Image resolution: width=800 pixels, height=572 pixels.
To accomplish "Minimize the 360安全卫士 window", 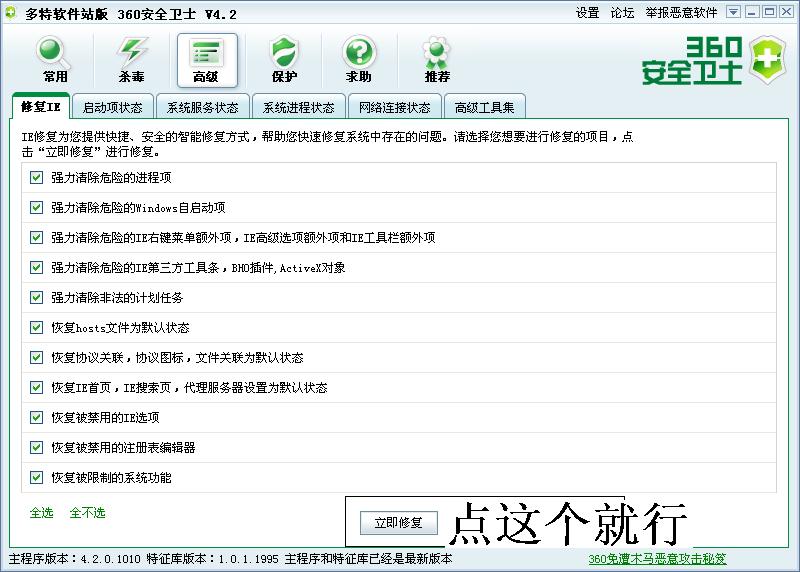I will pos(752,12).
